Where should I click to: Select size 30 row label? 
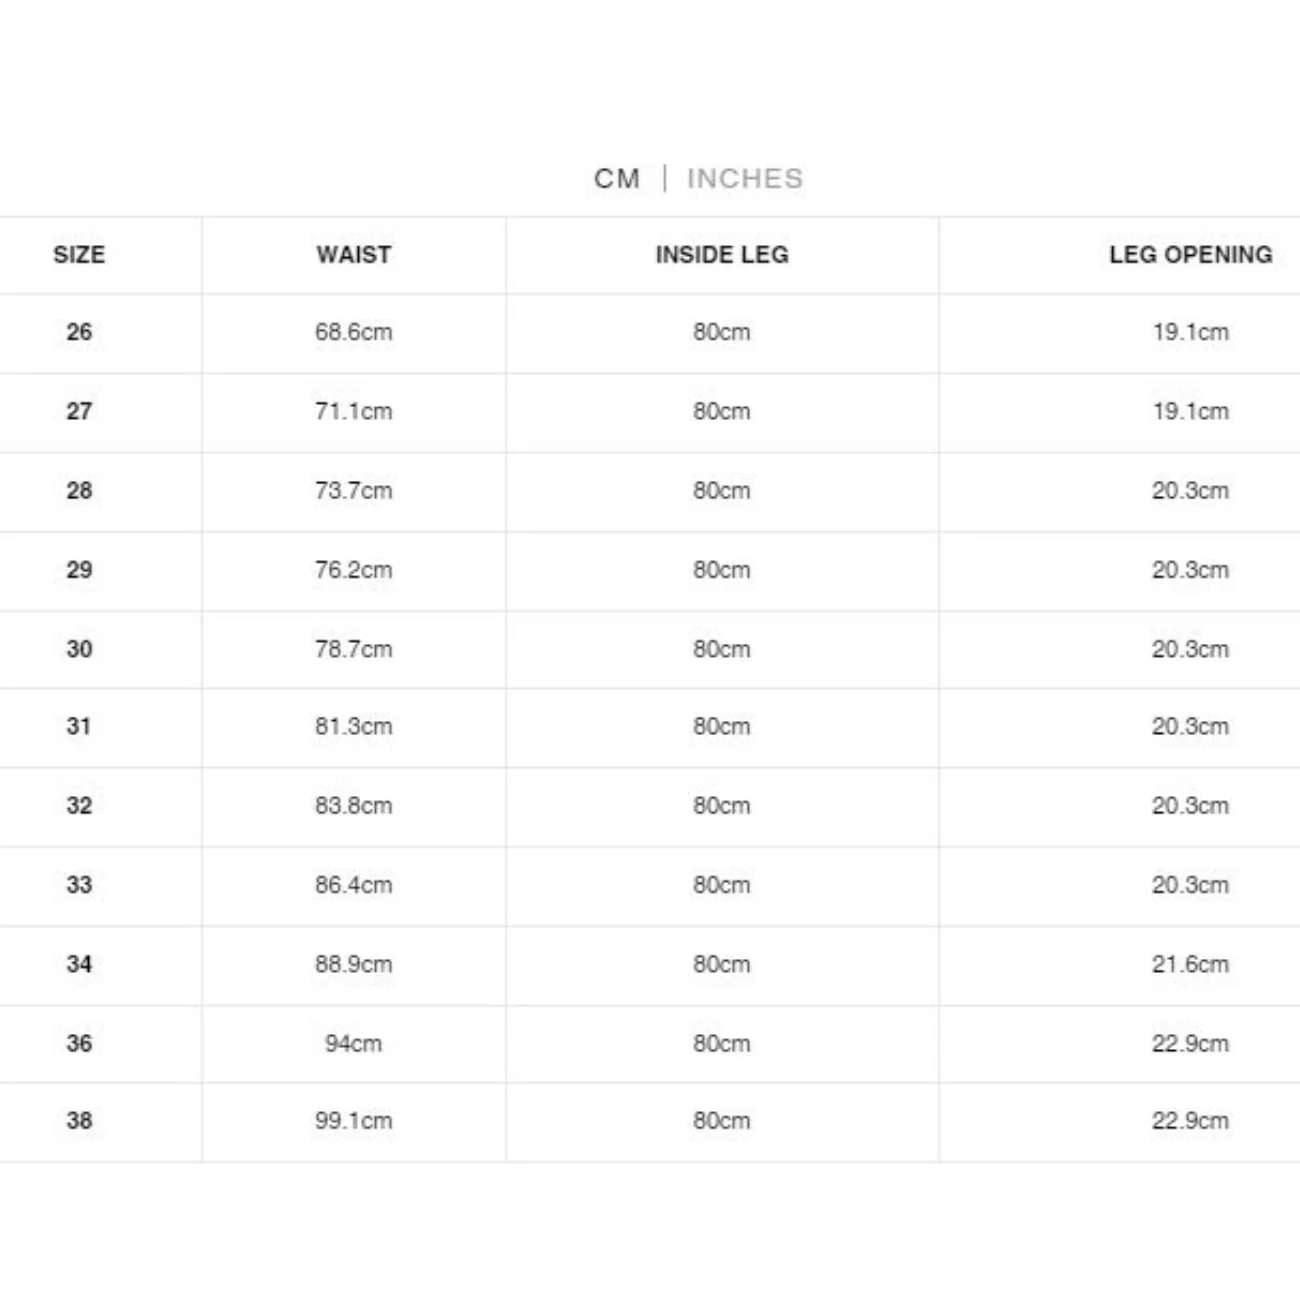(79, 649)
